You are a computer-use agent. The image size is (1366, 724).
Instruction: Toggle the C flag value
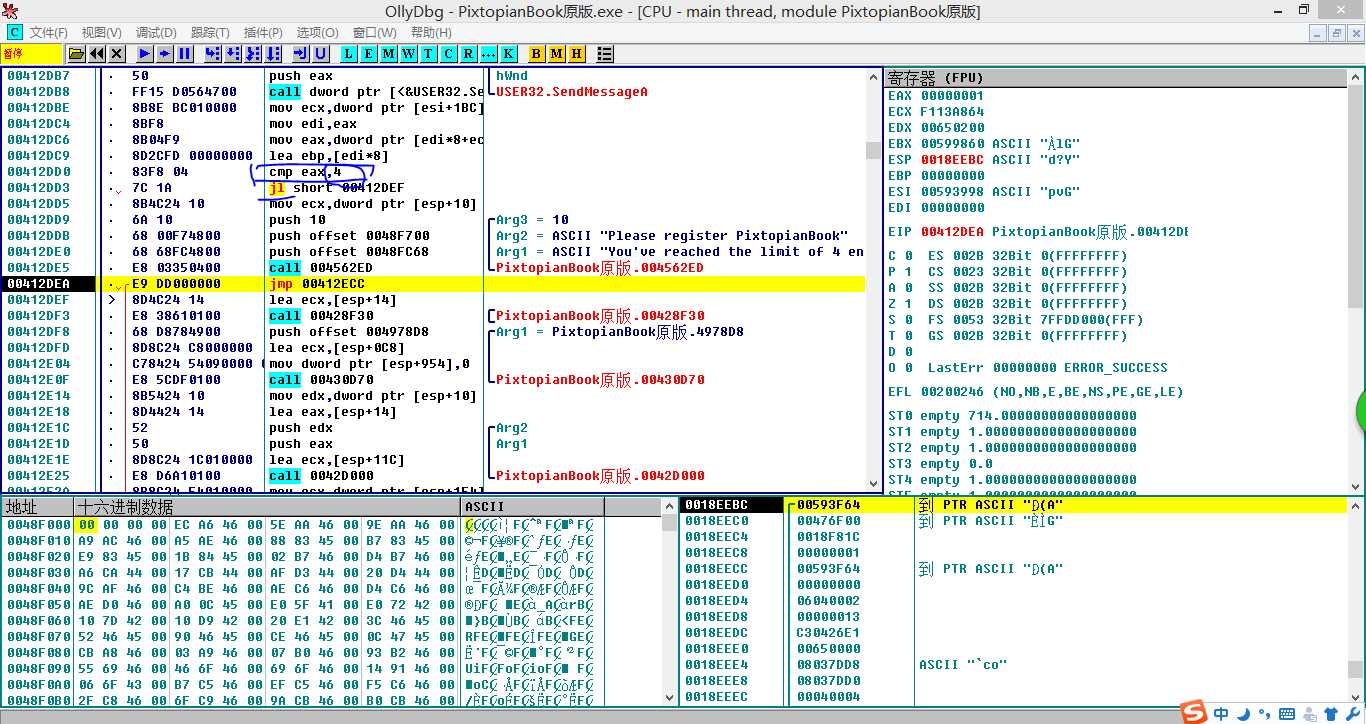pos(908,256)
